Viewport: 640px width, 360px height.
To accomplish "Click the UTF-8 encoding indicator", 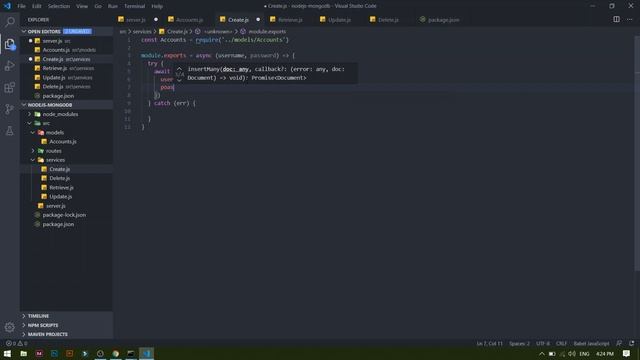I will pyautogui.click(x=543, y=343).
